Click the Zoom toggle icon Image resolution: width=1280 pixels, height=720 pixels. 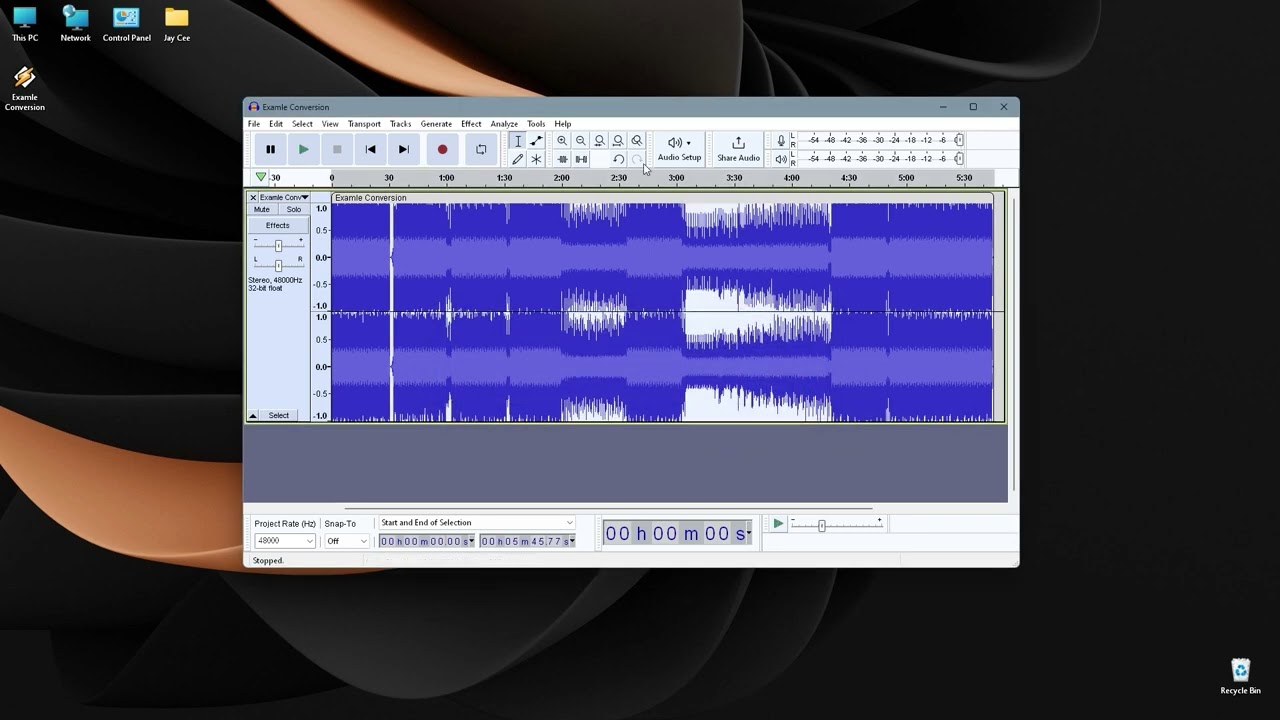coord(637,141)
